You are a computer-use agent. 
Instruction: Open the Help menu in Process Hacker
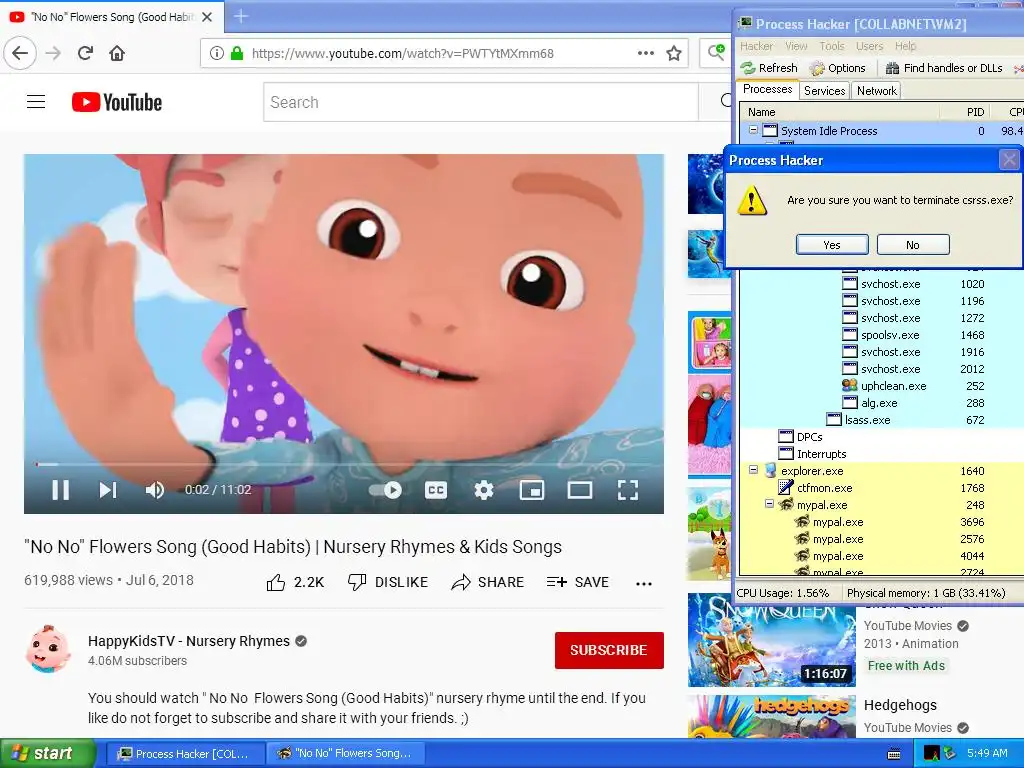(905, 46)
